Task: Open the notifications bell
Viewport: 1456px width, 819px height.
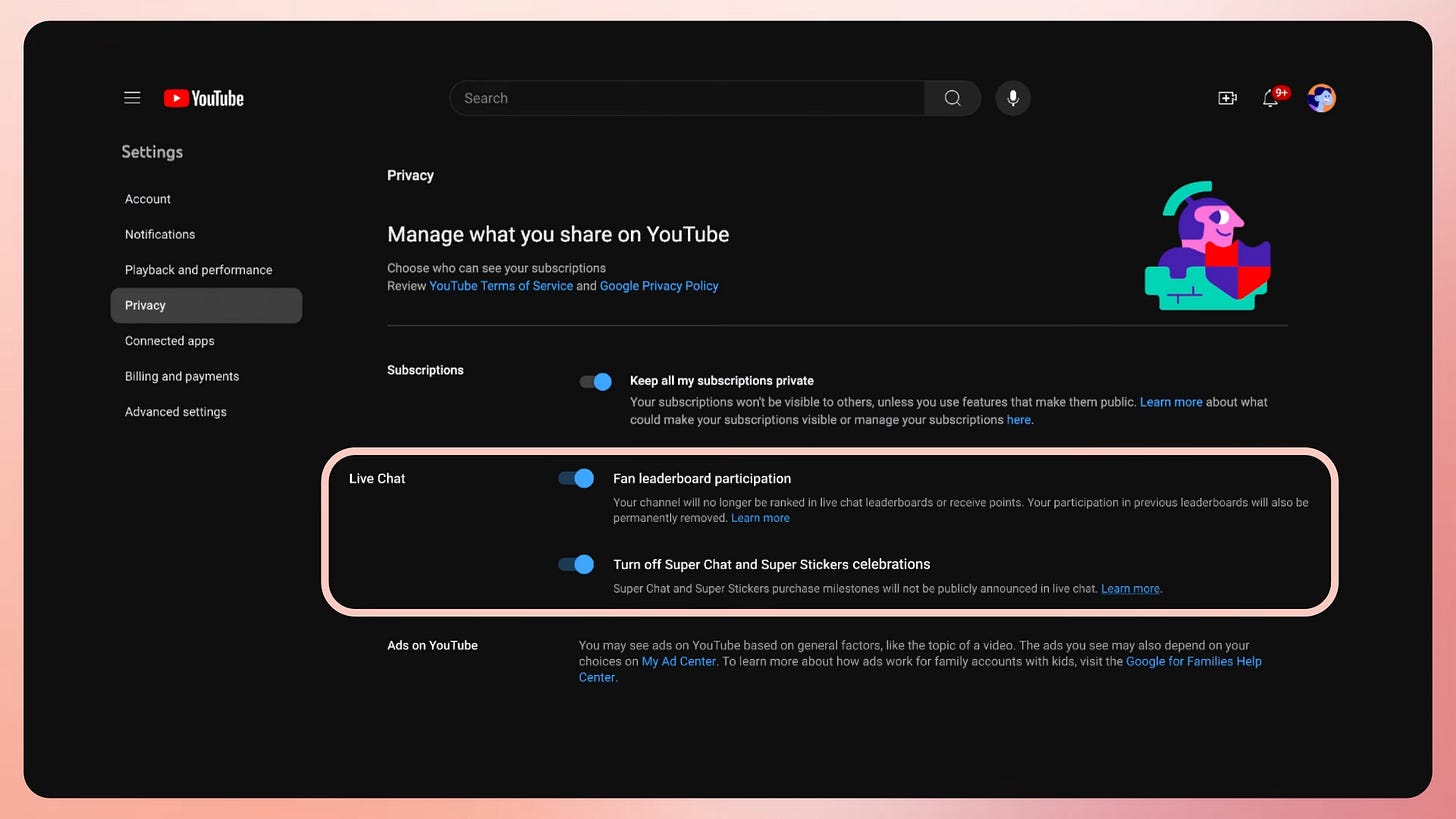Action: (1271, 98)
